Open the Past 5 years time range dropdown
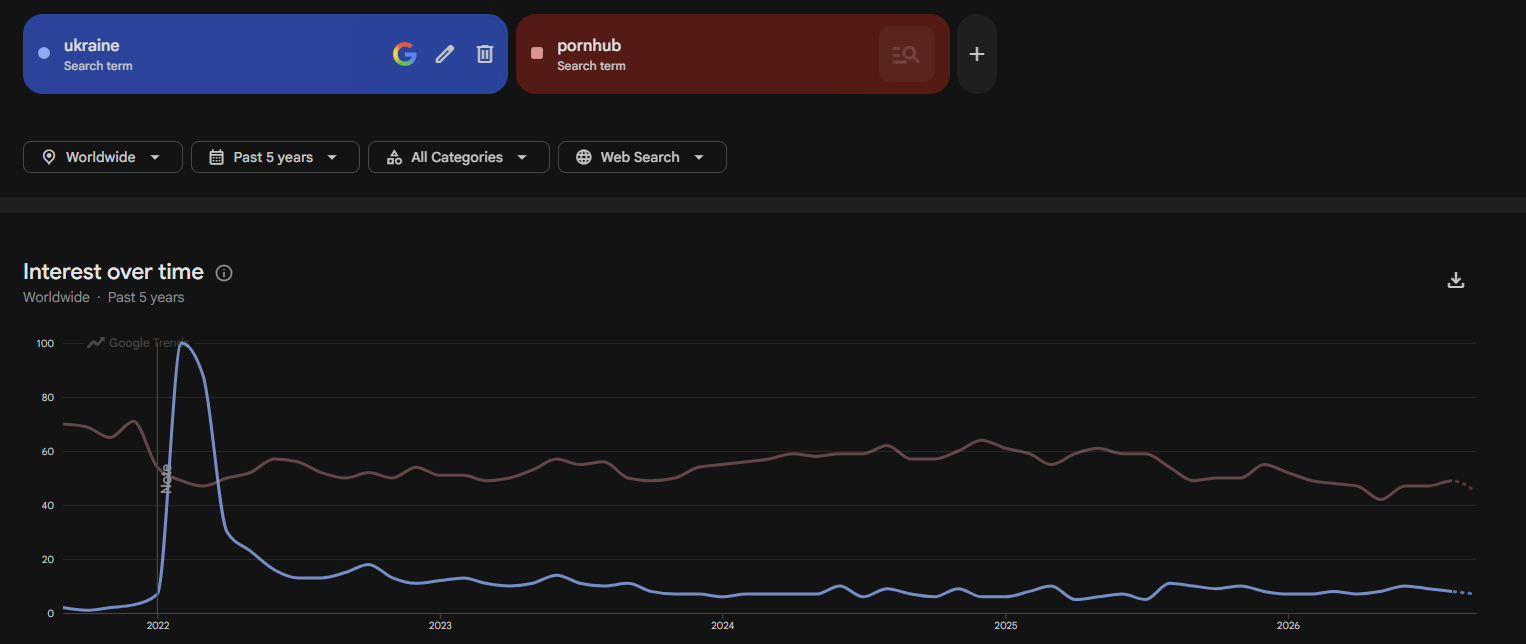The image size is (1526, 644). point(275,157)
